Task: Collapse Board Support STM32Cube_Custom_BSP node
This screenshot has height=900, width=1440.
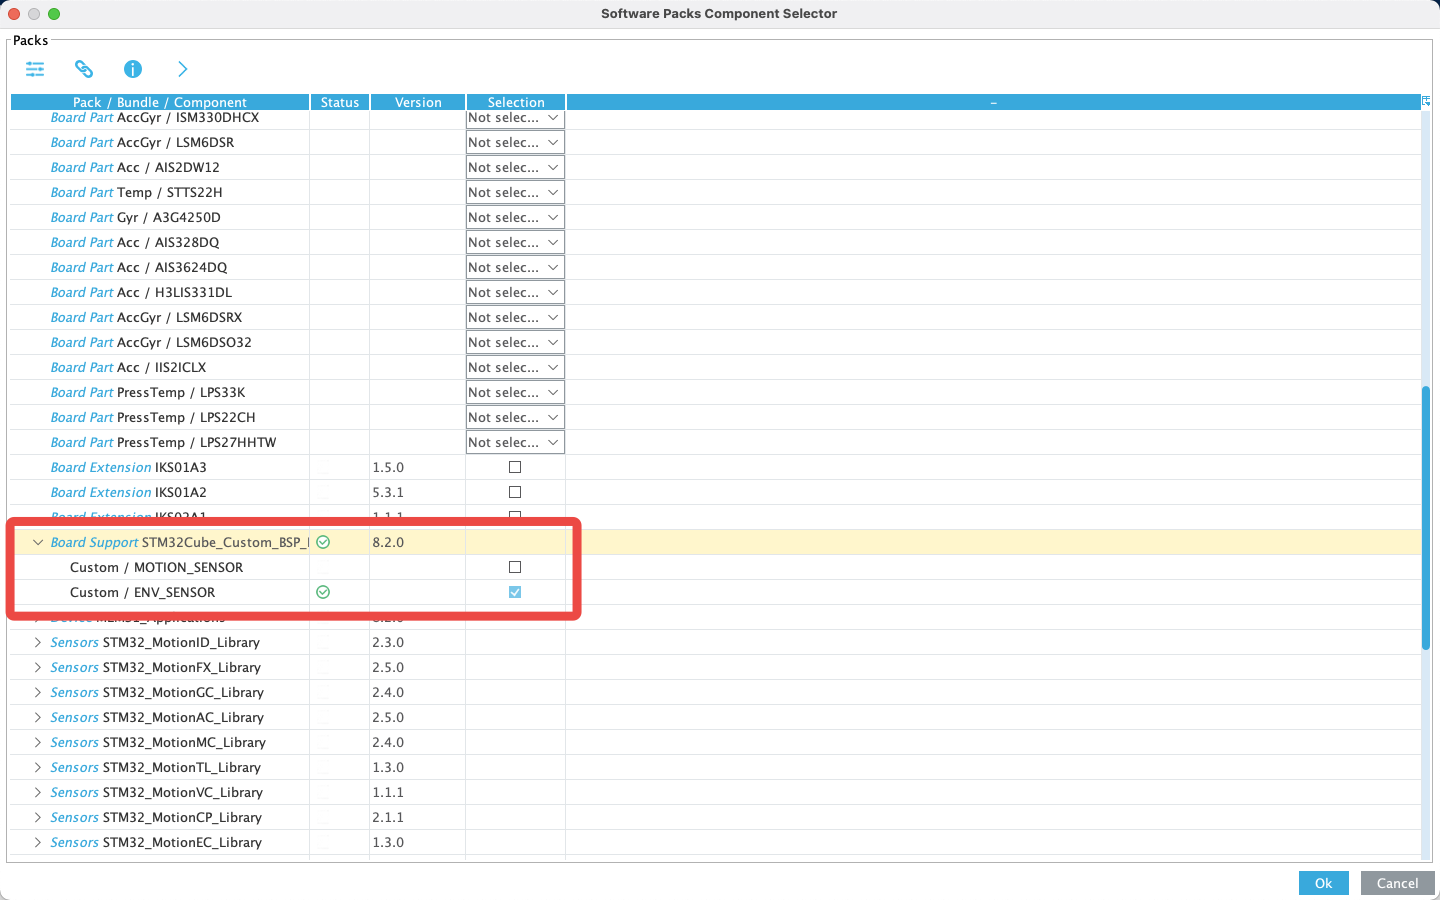Action: click(x=38, y=542)
